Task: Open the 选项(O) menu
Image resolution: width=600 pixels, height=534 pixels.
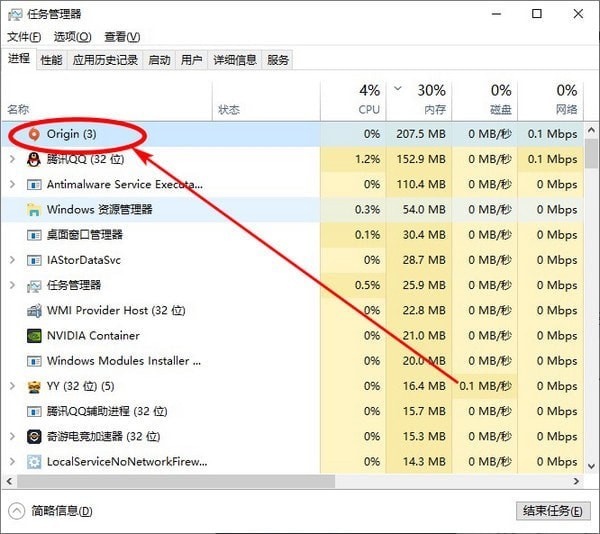Action: pyautogui.click(x=72, y=37)
